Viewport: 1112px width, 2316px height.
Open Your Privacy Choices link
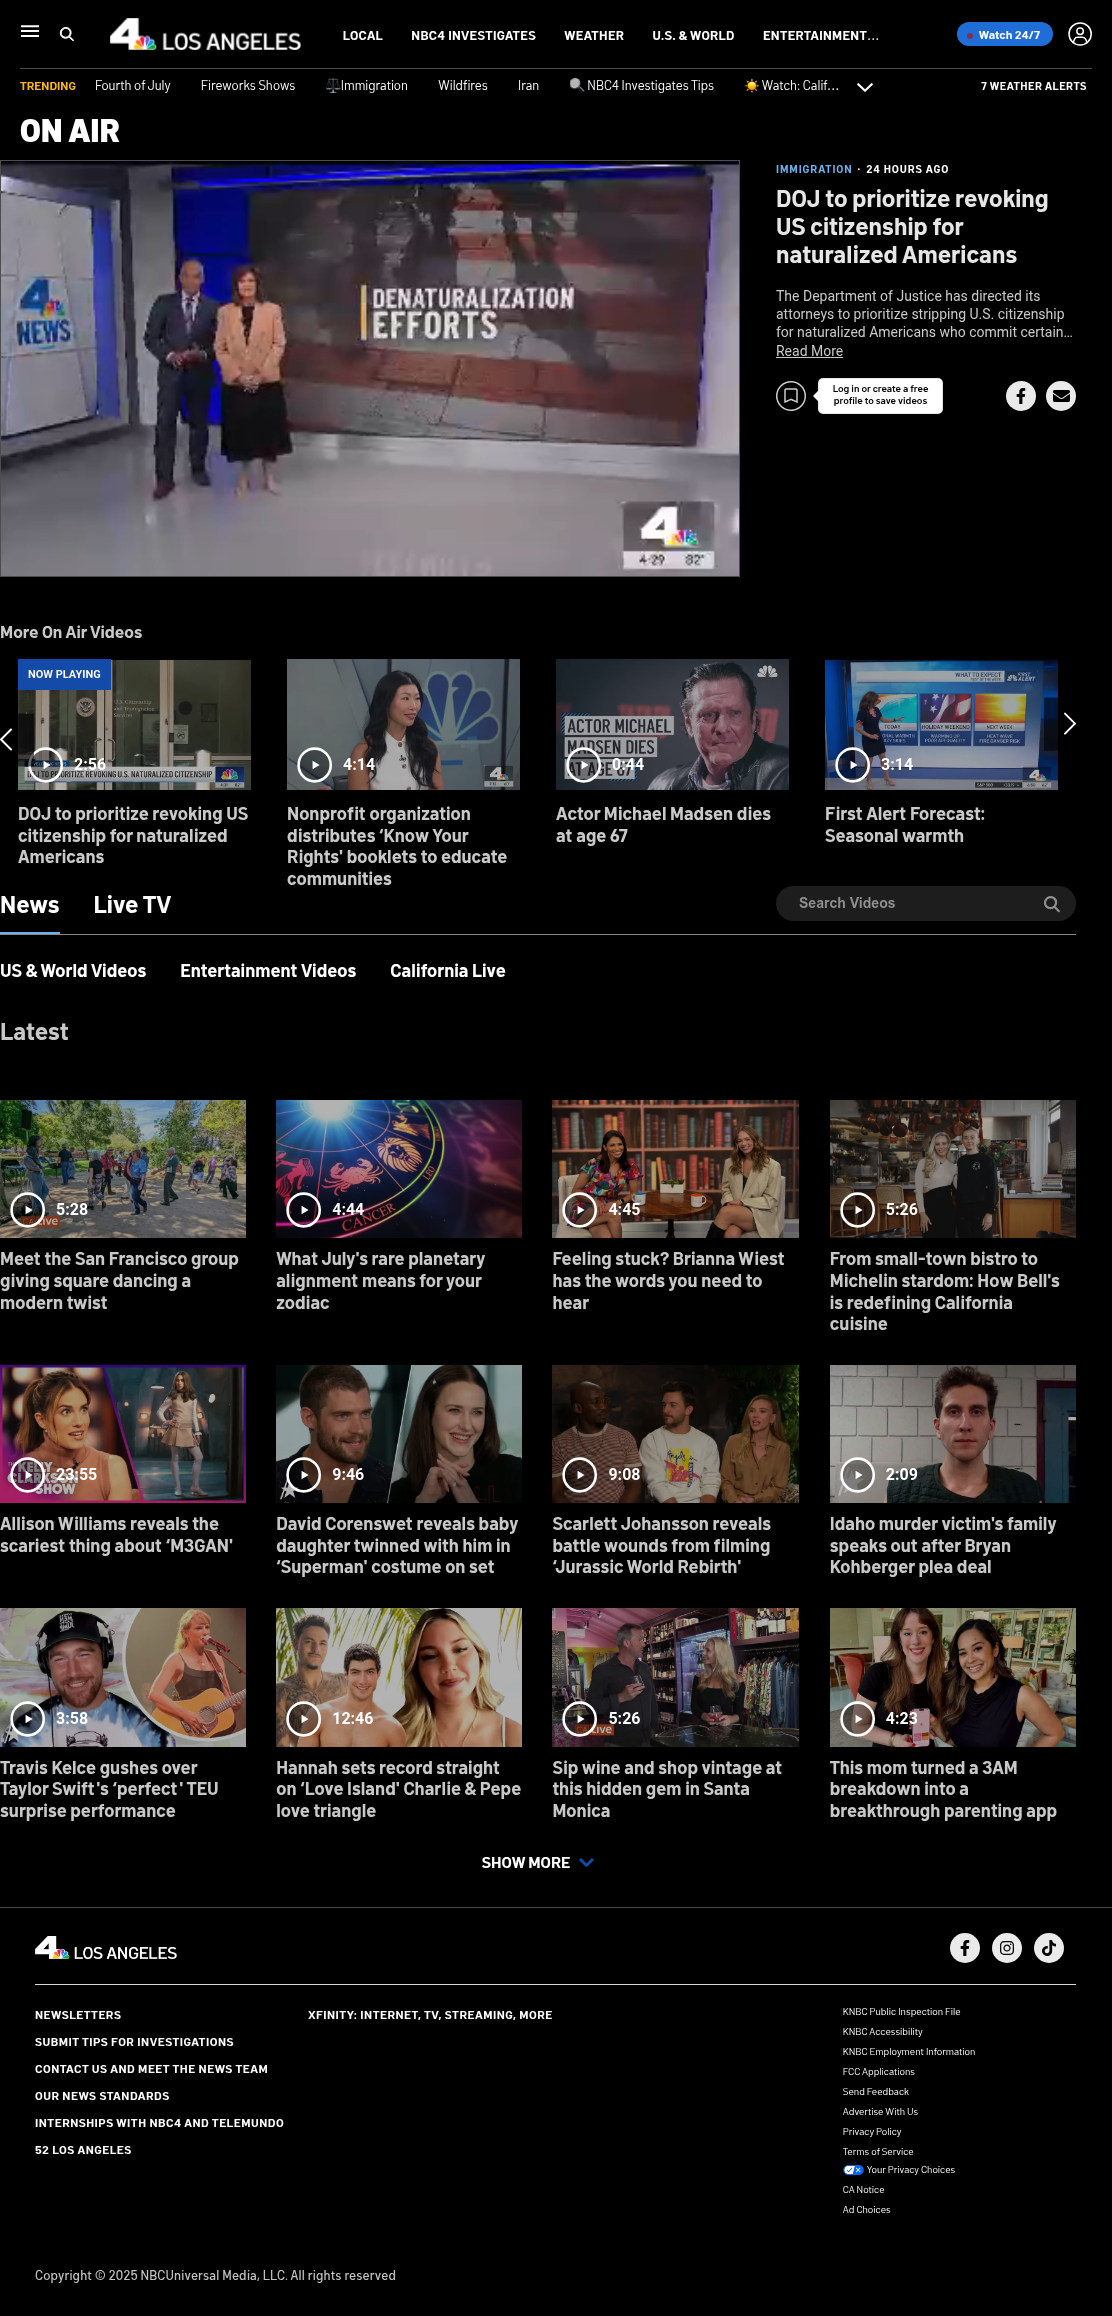899,2170
